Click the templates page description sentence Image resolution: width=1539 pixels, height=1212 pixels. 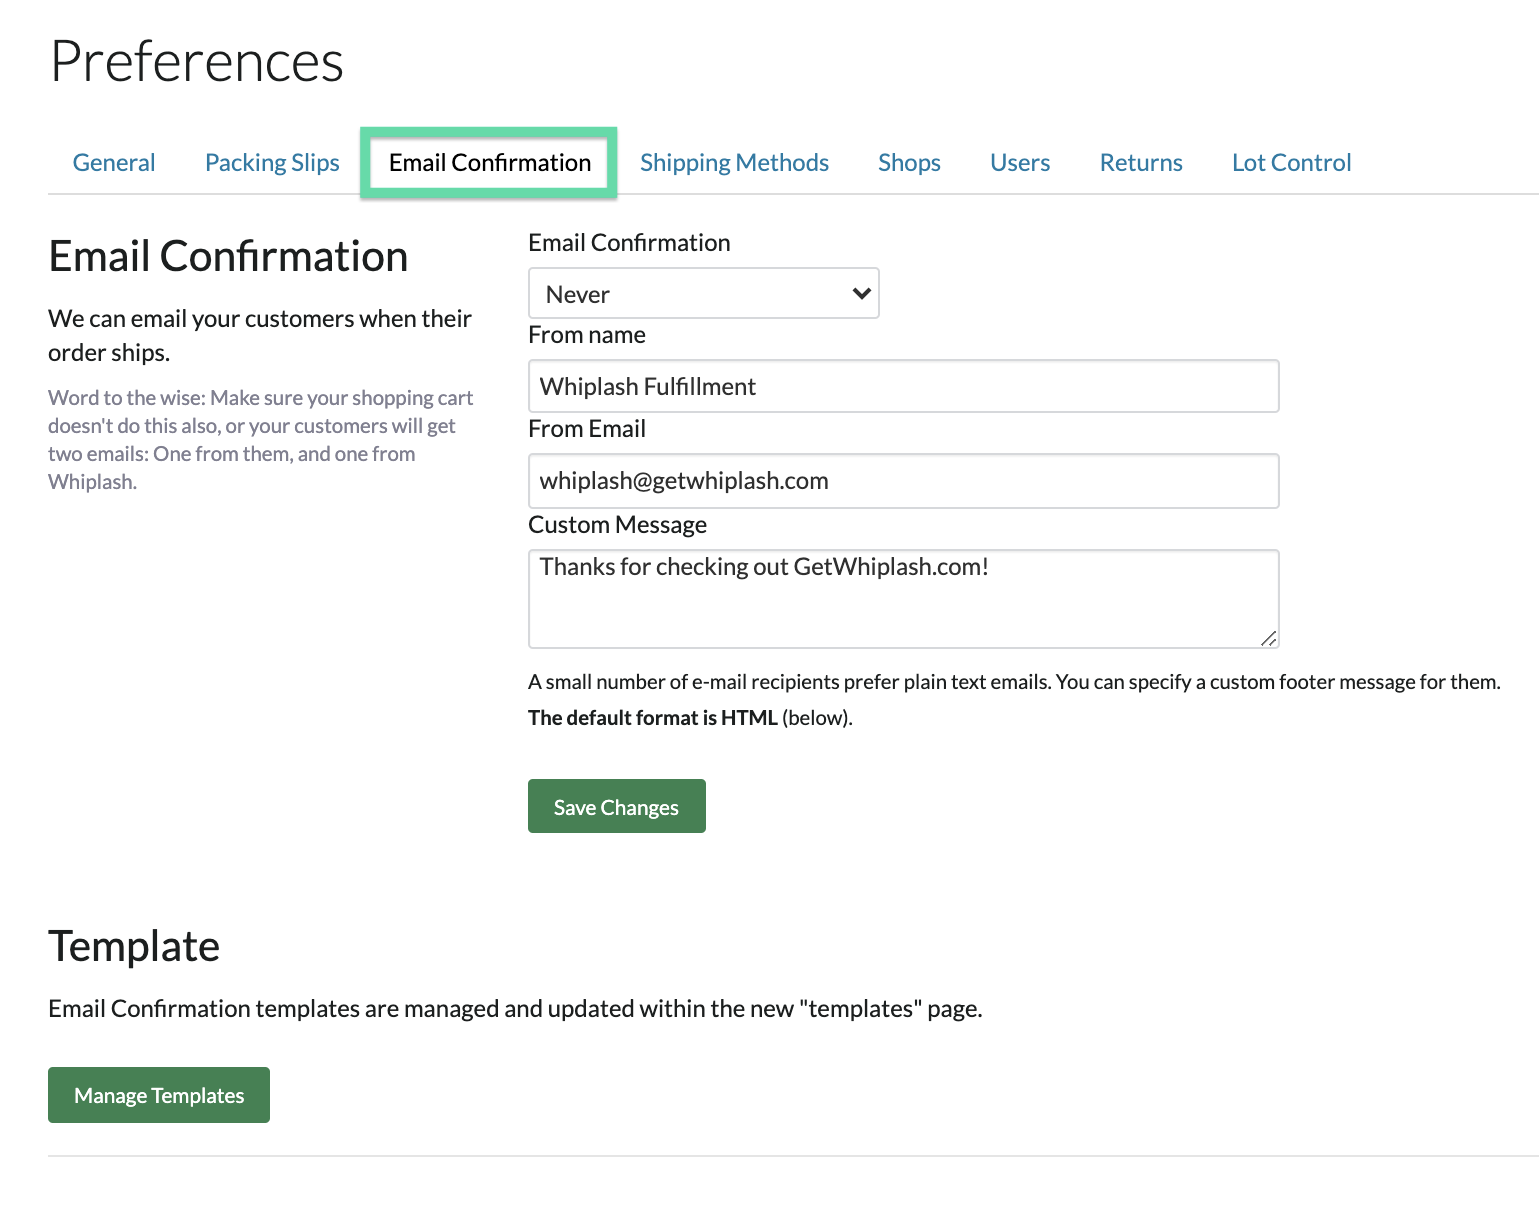[x=515, y=1009]
